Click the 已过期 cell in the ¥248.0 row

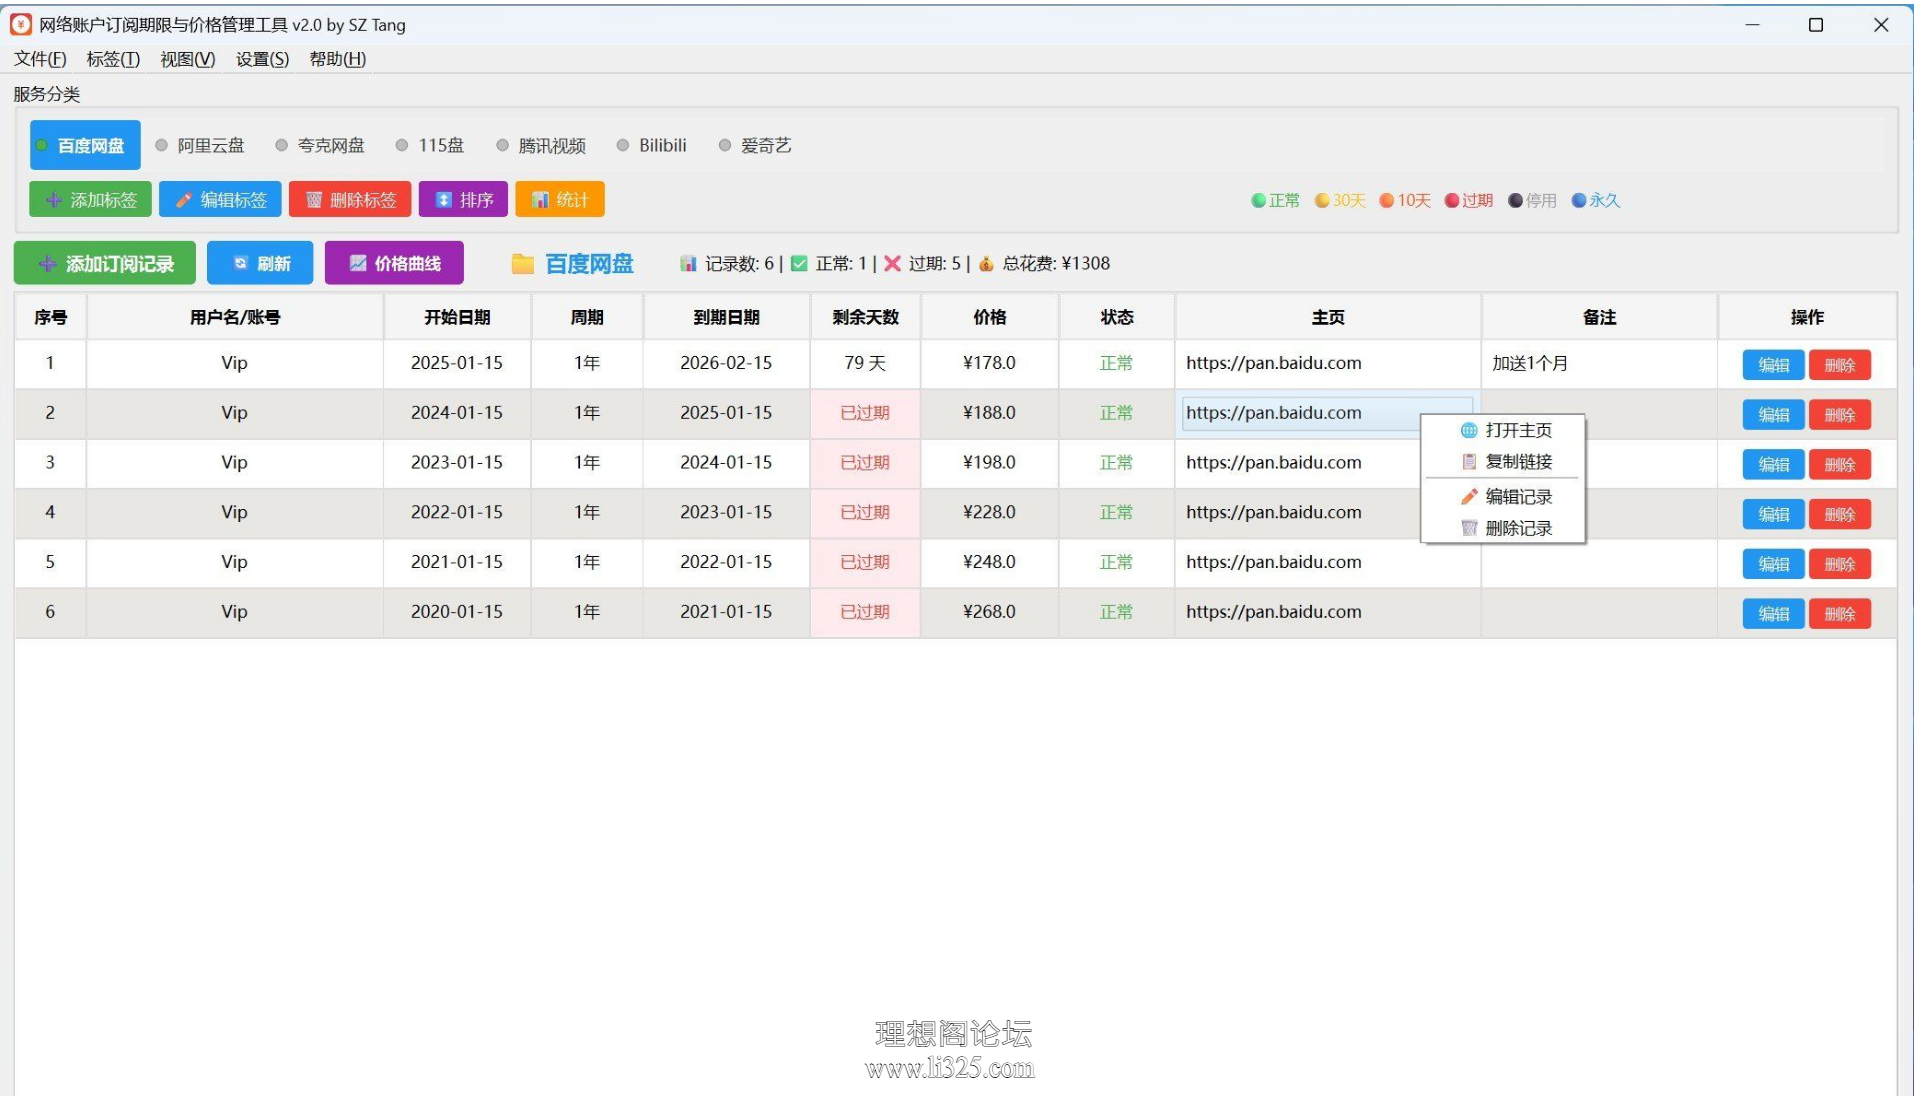pyautogui.click(x=865, y=563)
